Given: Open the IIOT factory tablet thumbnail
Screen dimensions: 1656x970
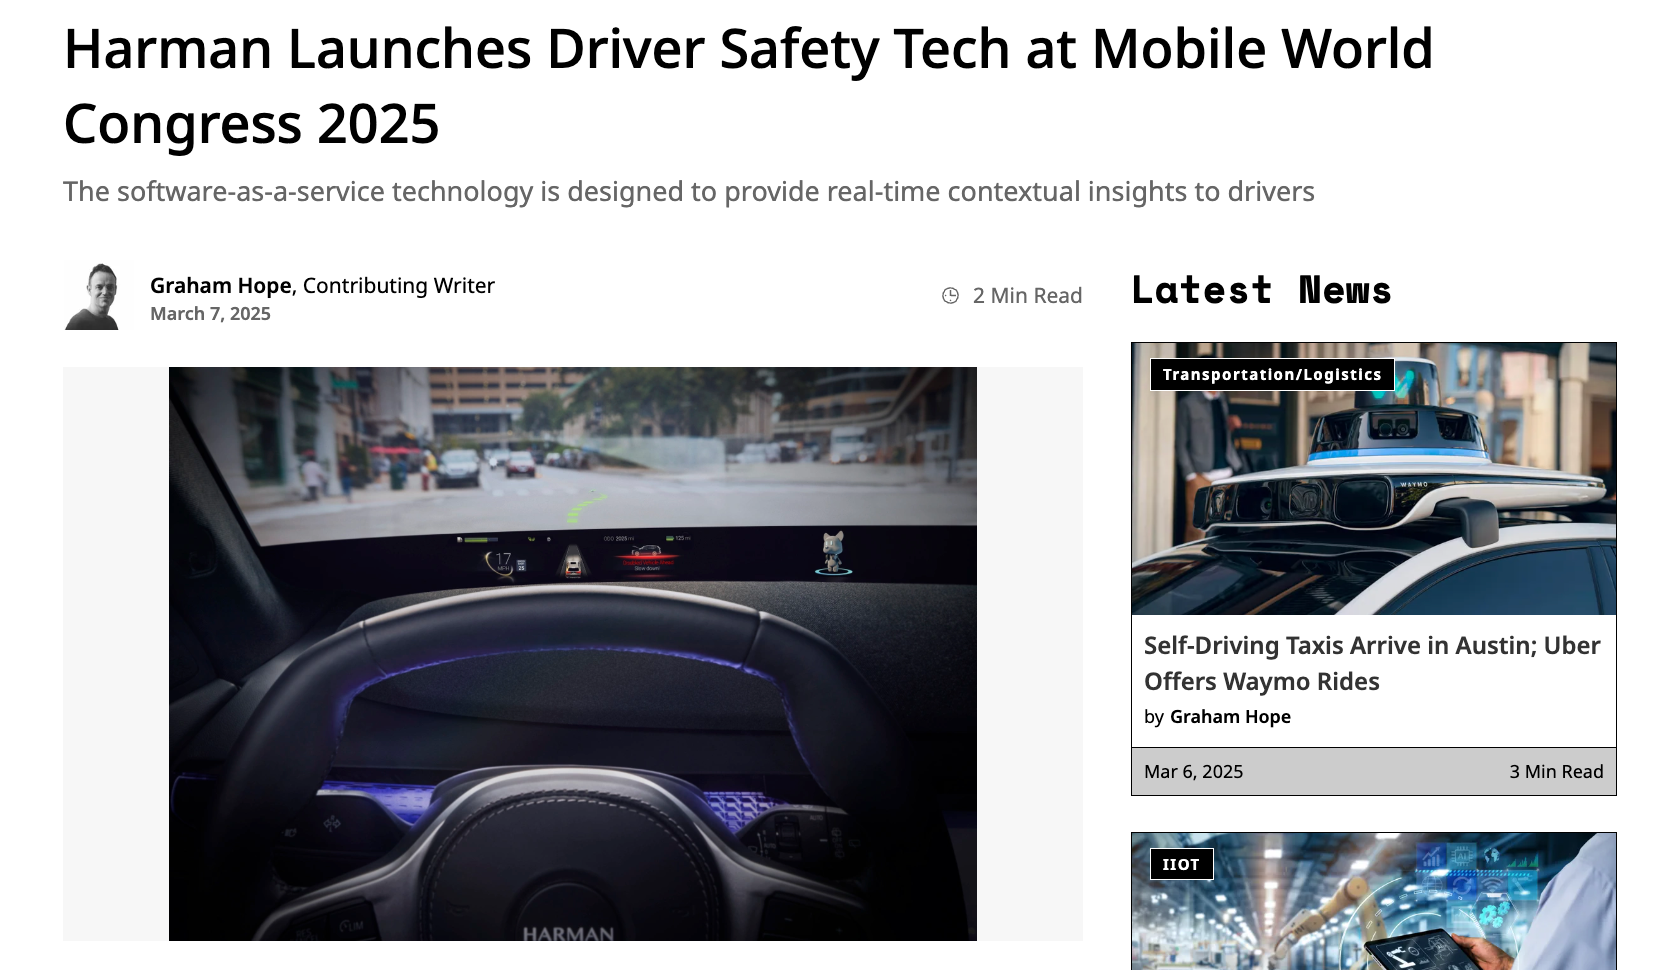Looking at the screenshot, I should click(1373, 901).
